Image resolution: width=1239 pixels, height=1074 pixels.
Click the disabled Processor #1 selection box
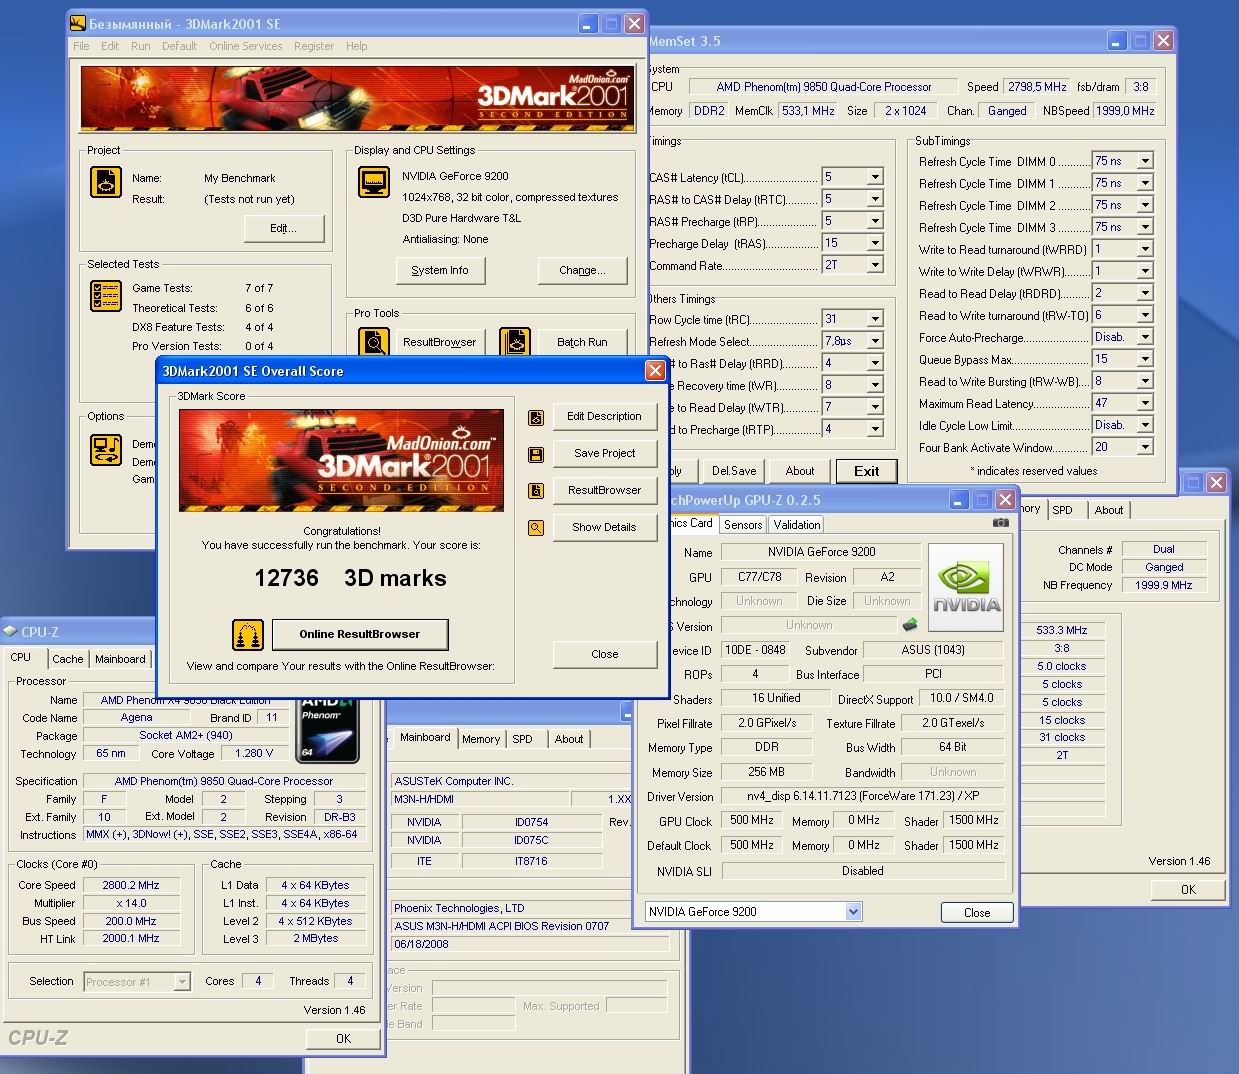[137, 982]
